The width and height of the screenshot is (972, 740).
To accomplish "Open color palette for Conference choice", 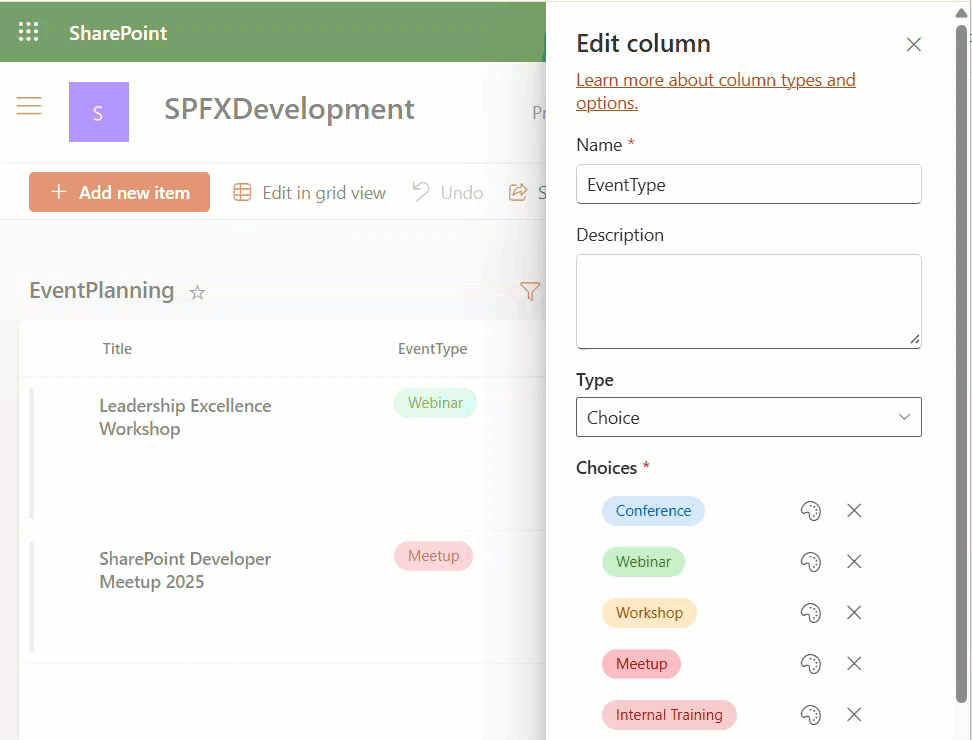I will (811, 511).
